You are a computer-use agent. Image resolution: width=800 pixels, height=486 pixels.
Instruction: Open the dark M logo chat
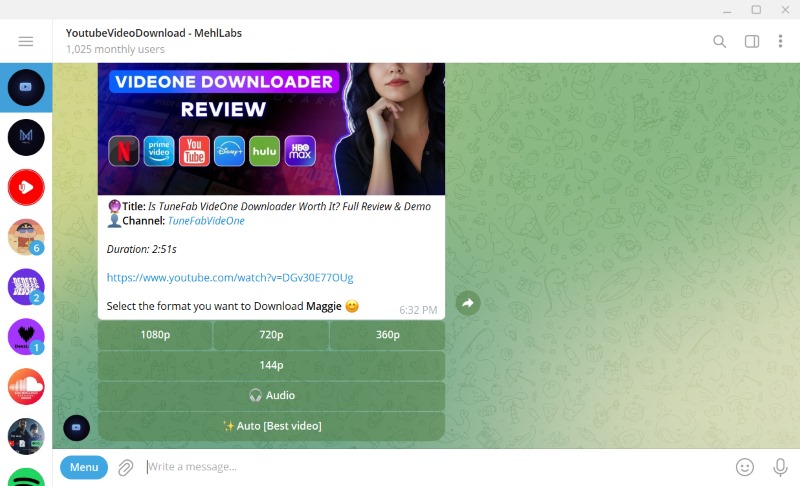26,137
